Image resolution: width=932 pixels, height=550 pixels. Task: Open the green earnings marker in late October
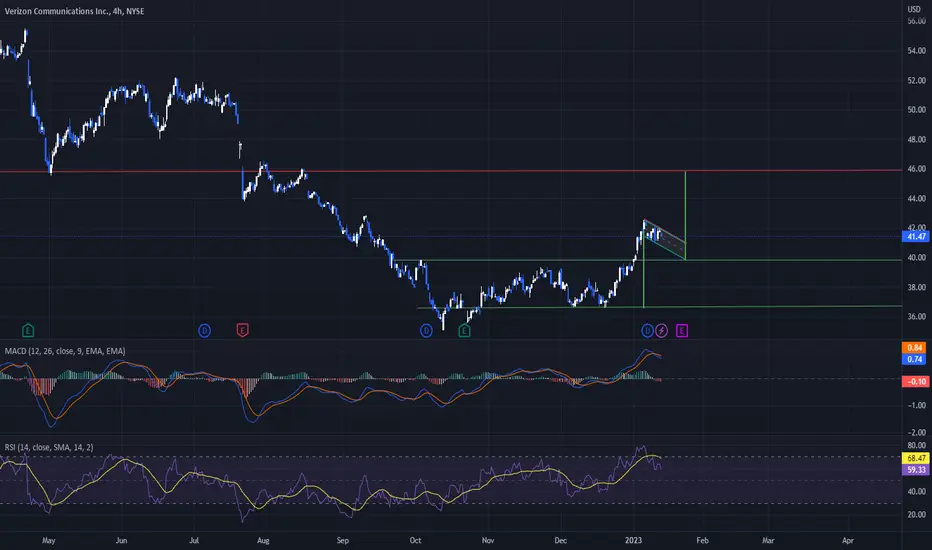(x=464, y=330)
